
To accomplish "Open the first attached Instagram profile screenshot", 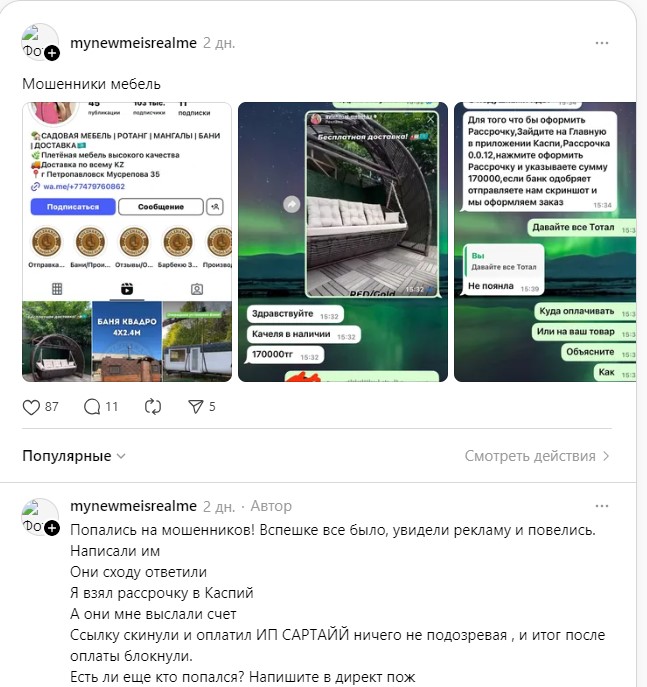I will point(127,242).
